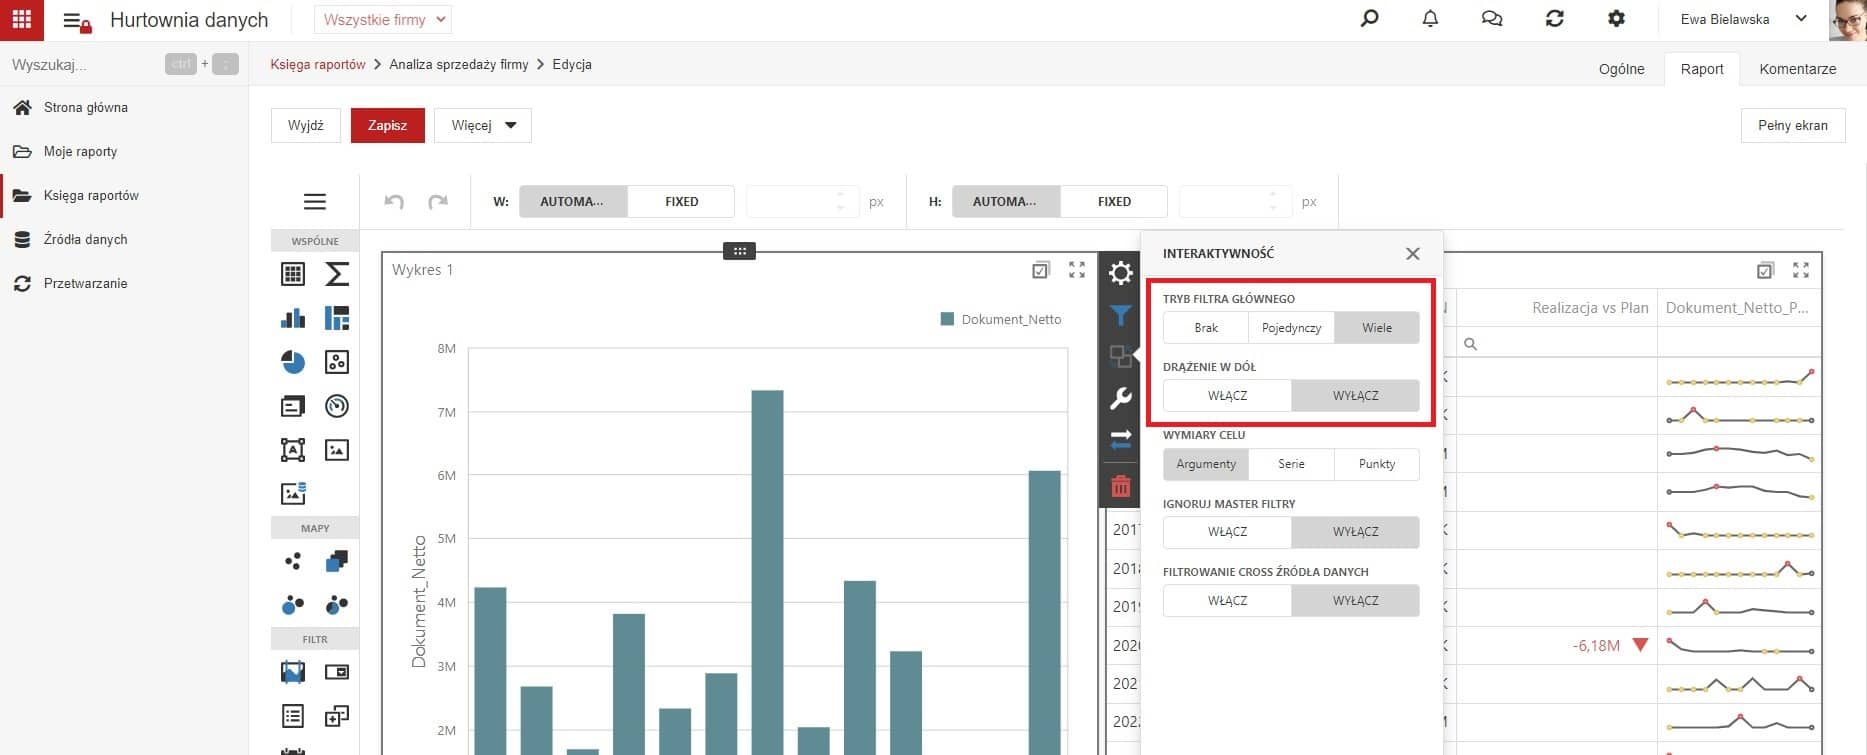Screen dimensions: 1867x755
Task: Open the Ewa Bielawska user menu
Action: click(1743, 19)
